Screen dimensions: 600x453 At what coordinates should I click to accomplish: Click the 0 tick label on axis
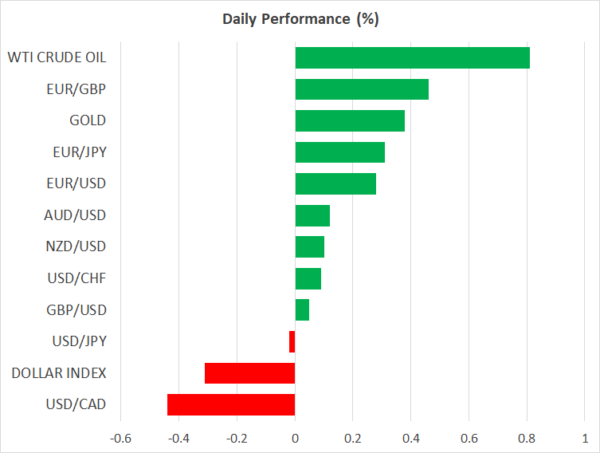295,438
